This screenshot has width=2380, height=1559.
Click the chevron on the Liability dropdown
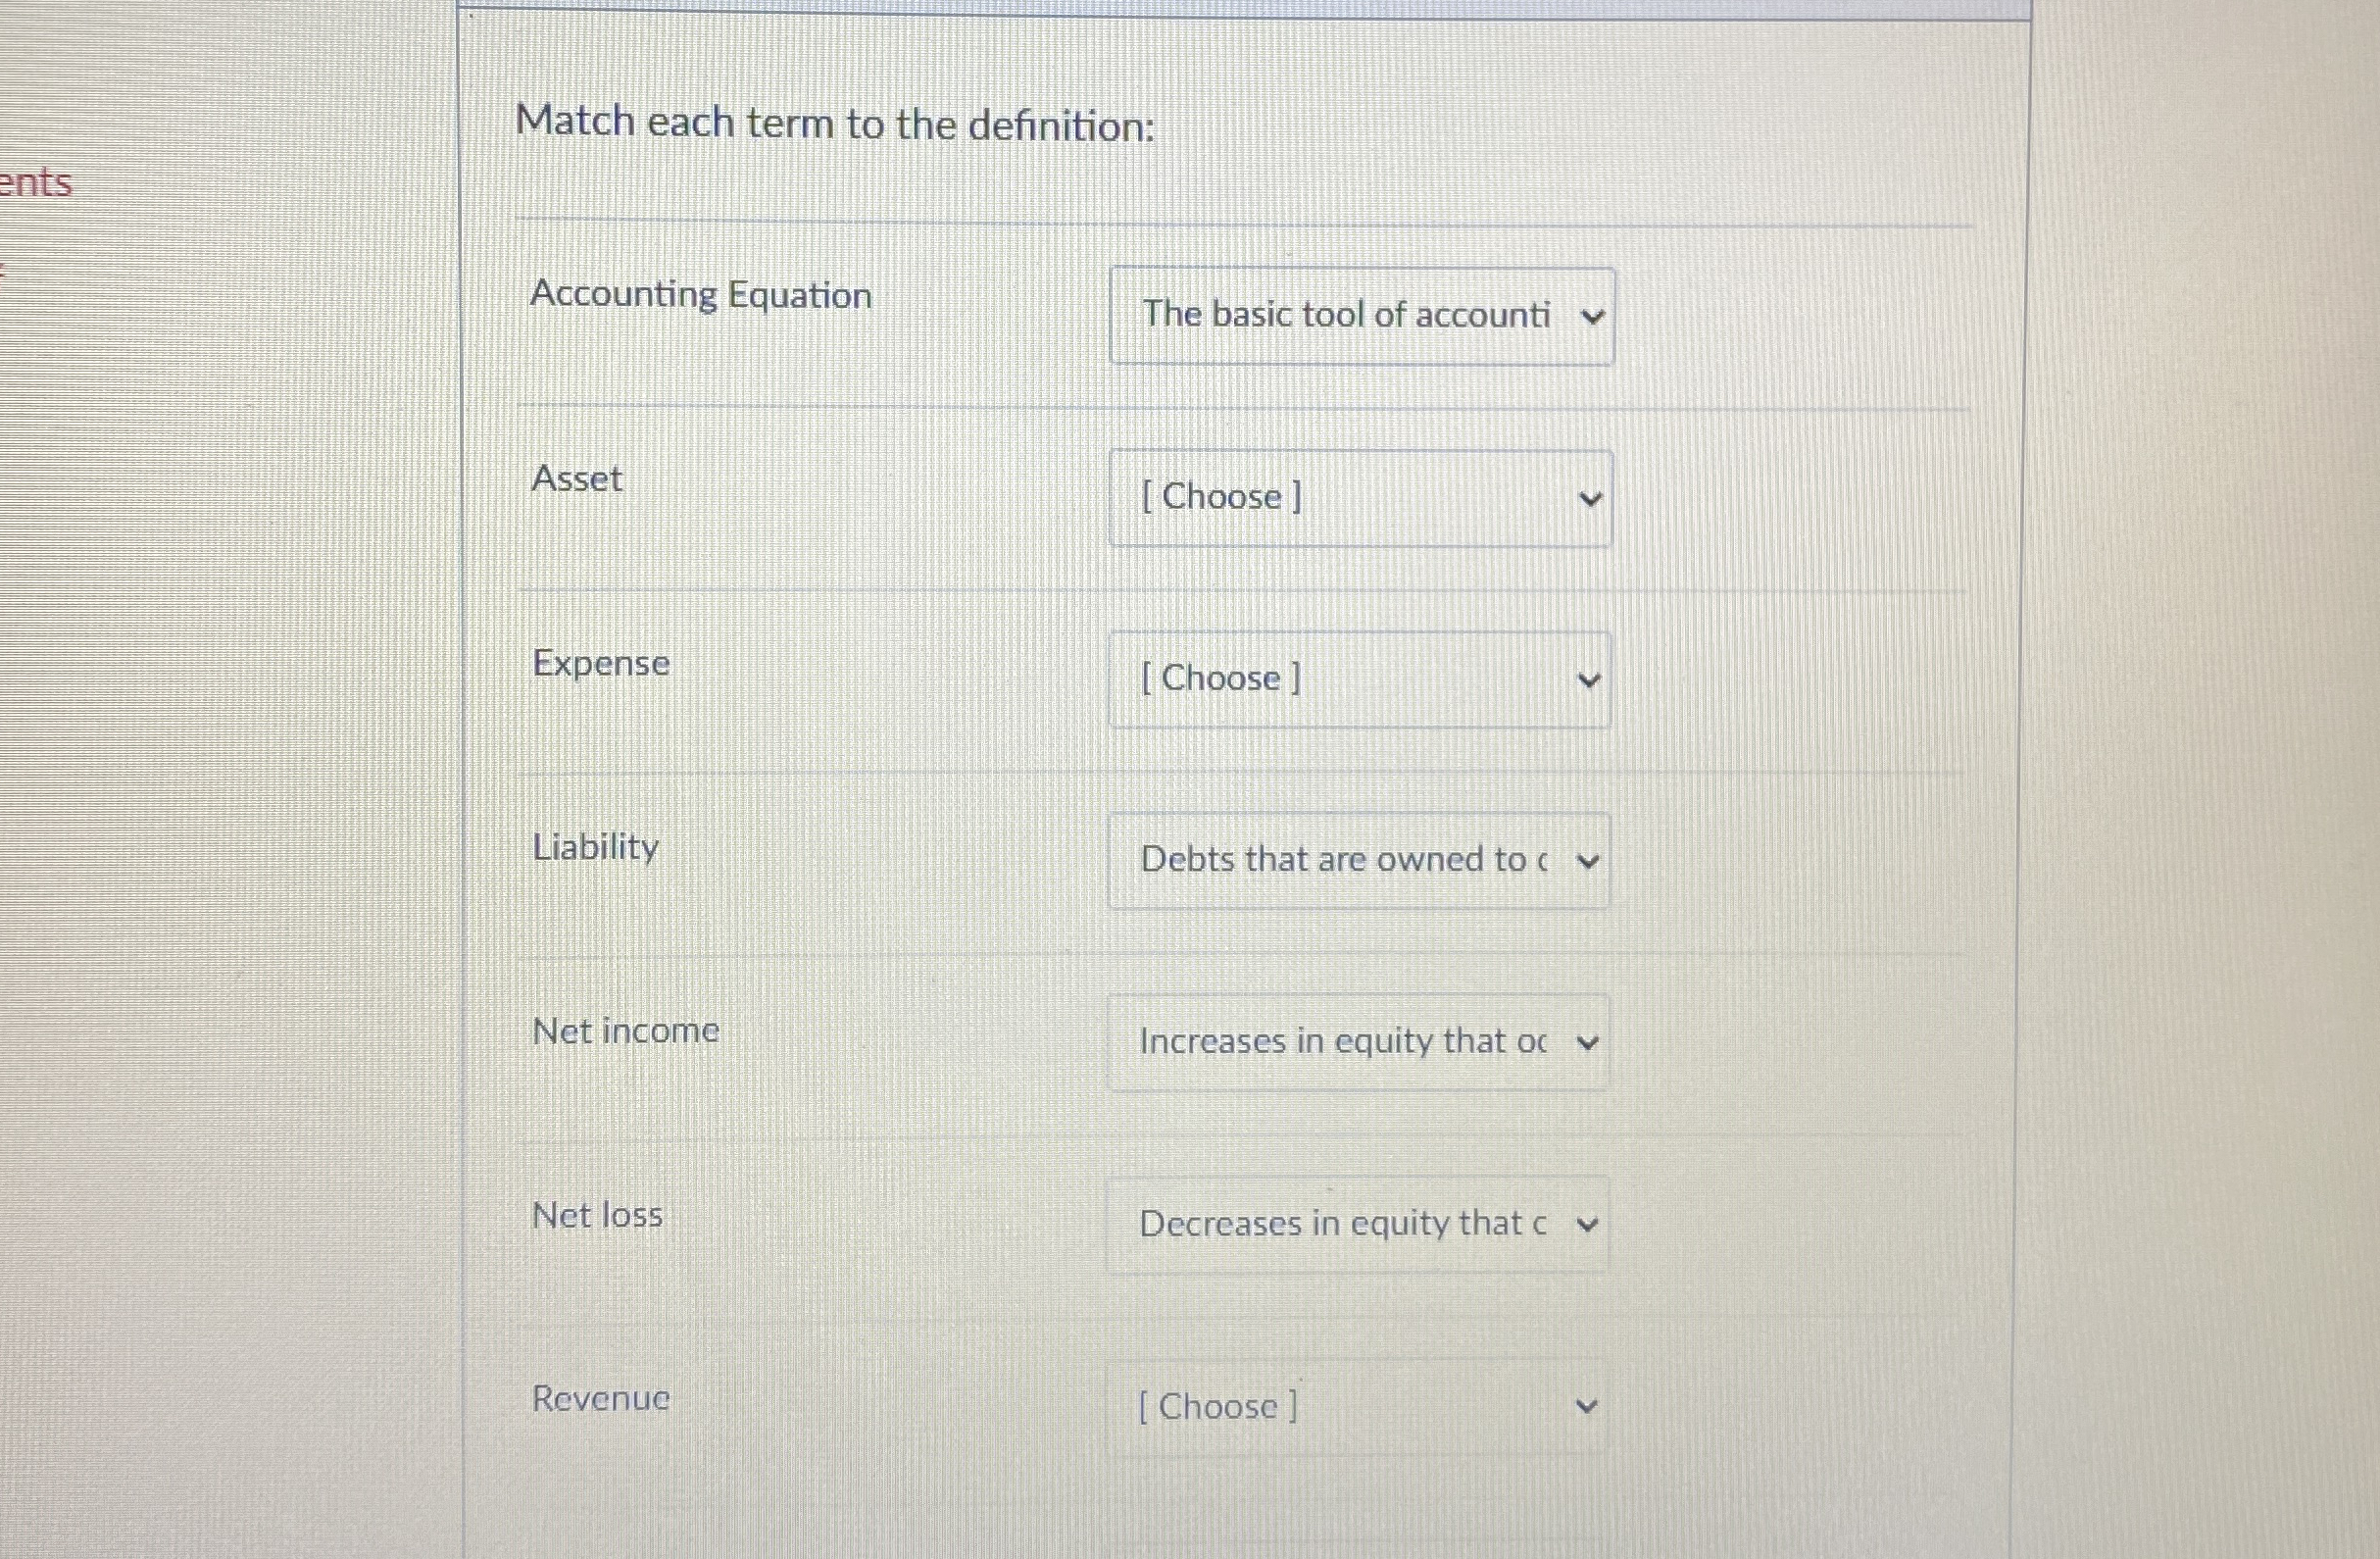click(1589, 860)
